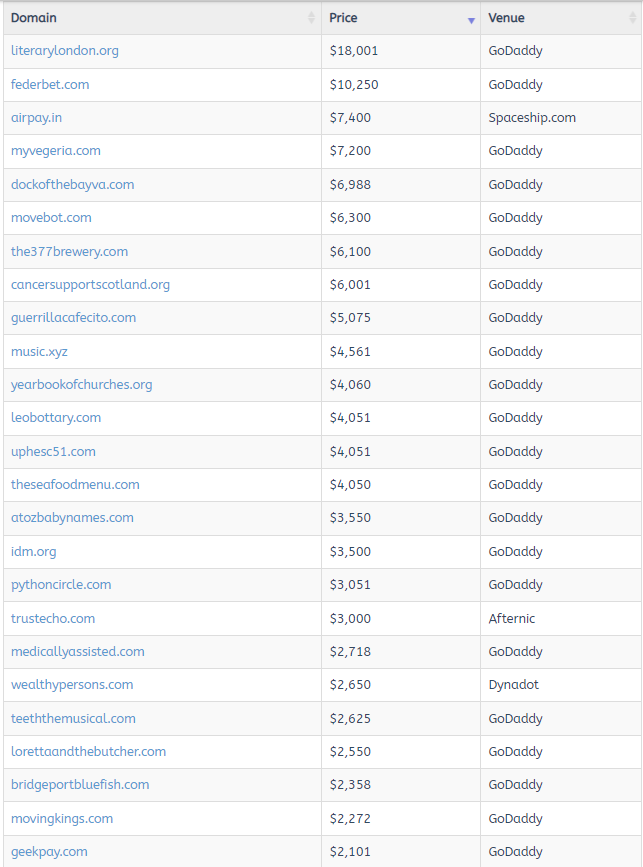Open the movingkings.com link
Screen dimensions: 643x867
pyautogui.click(x=62, y=819)
